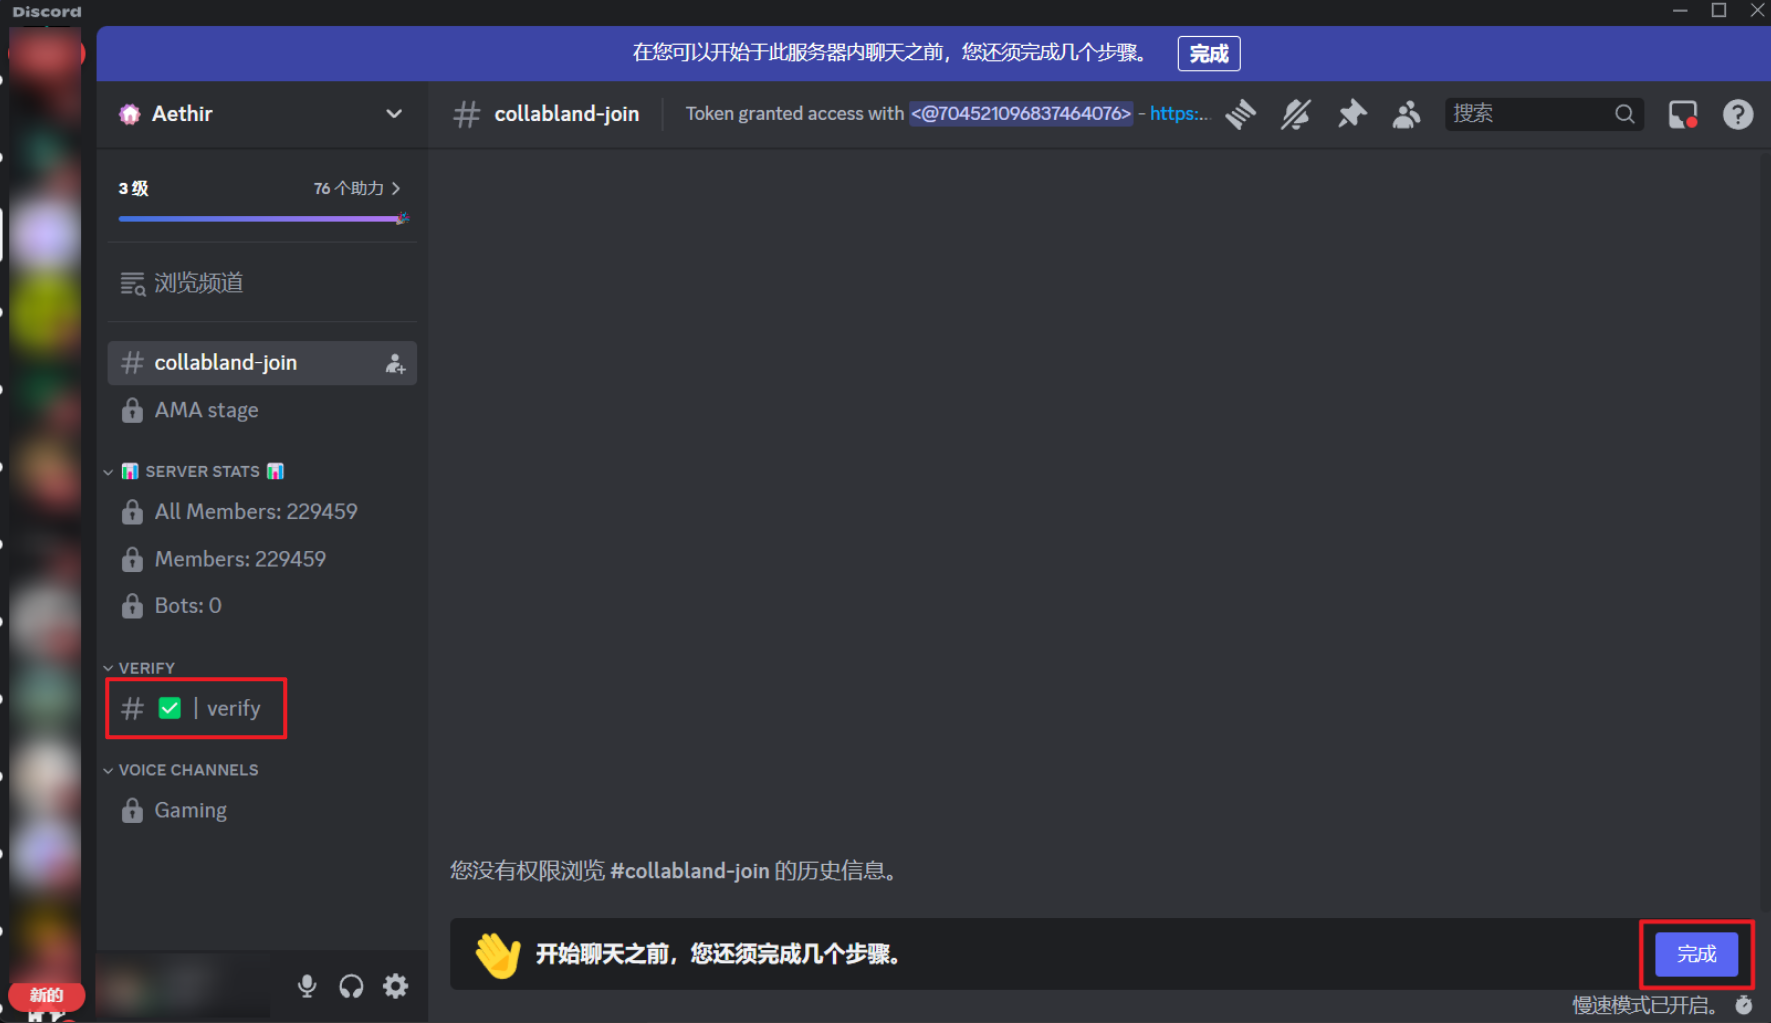Click the channel topic text

point(948,114)
